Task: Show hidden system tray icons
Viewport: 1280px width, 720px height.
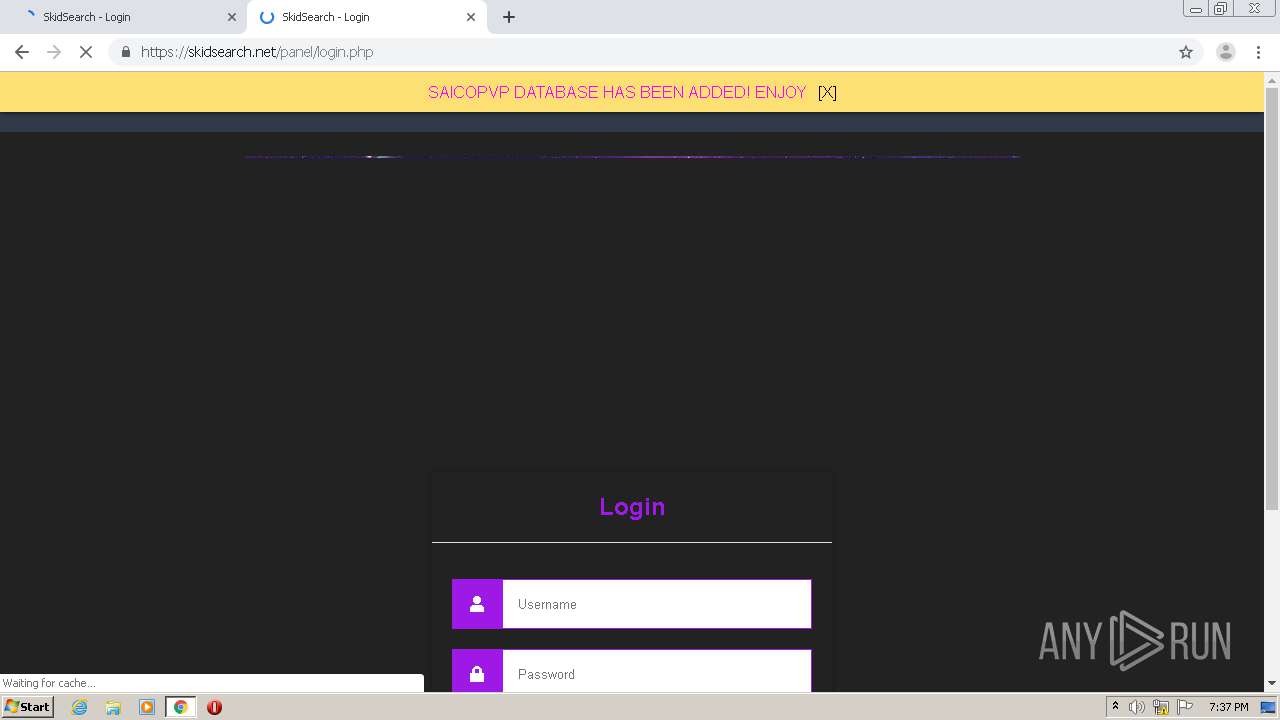Action: (x=1115, y=707)
